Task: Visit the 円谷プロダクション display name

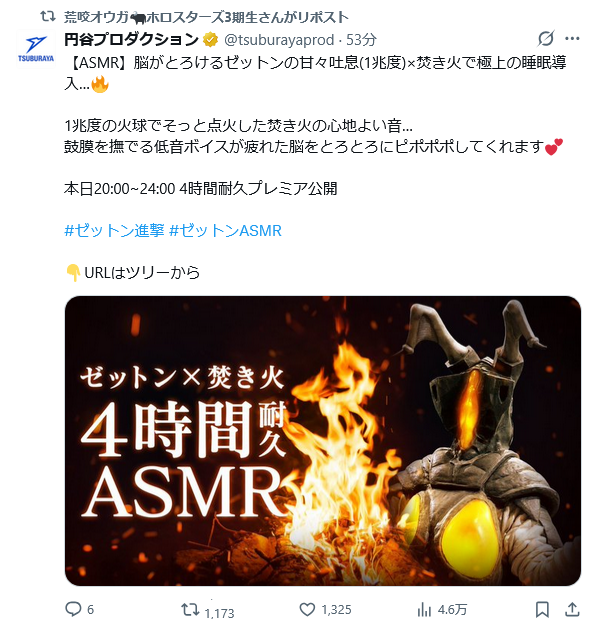Action: [x=131, y=39]
